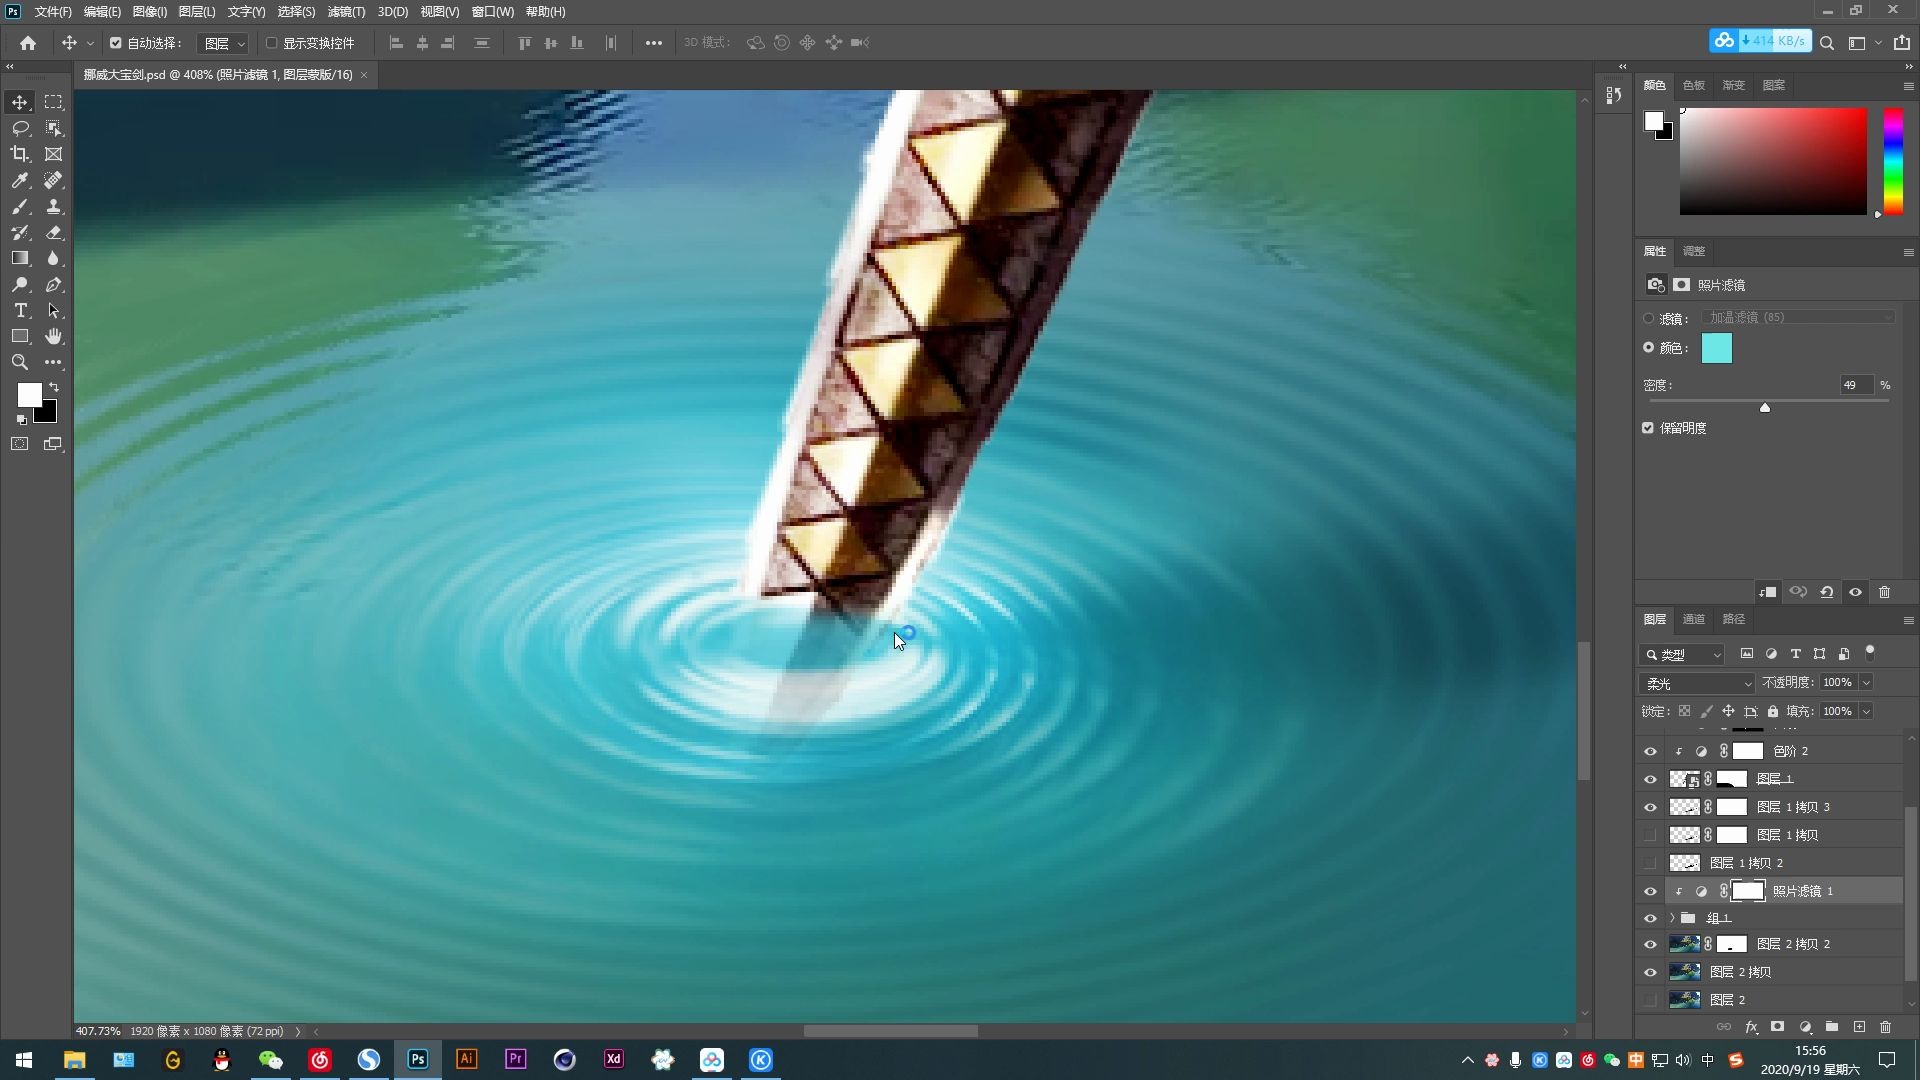Select the Zoom tool in toolbox
1920x1080 pixels.
click(20, 362)
